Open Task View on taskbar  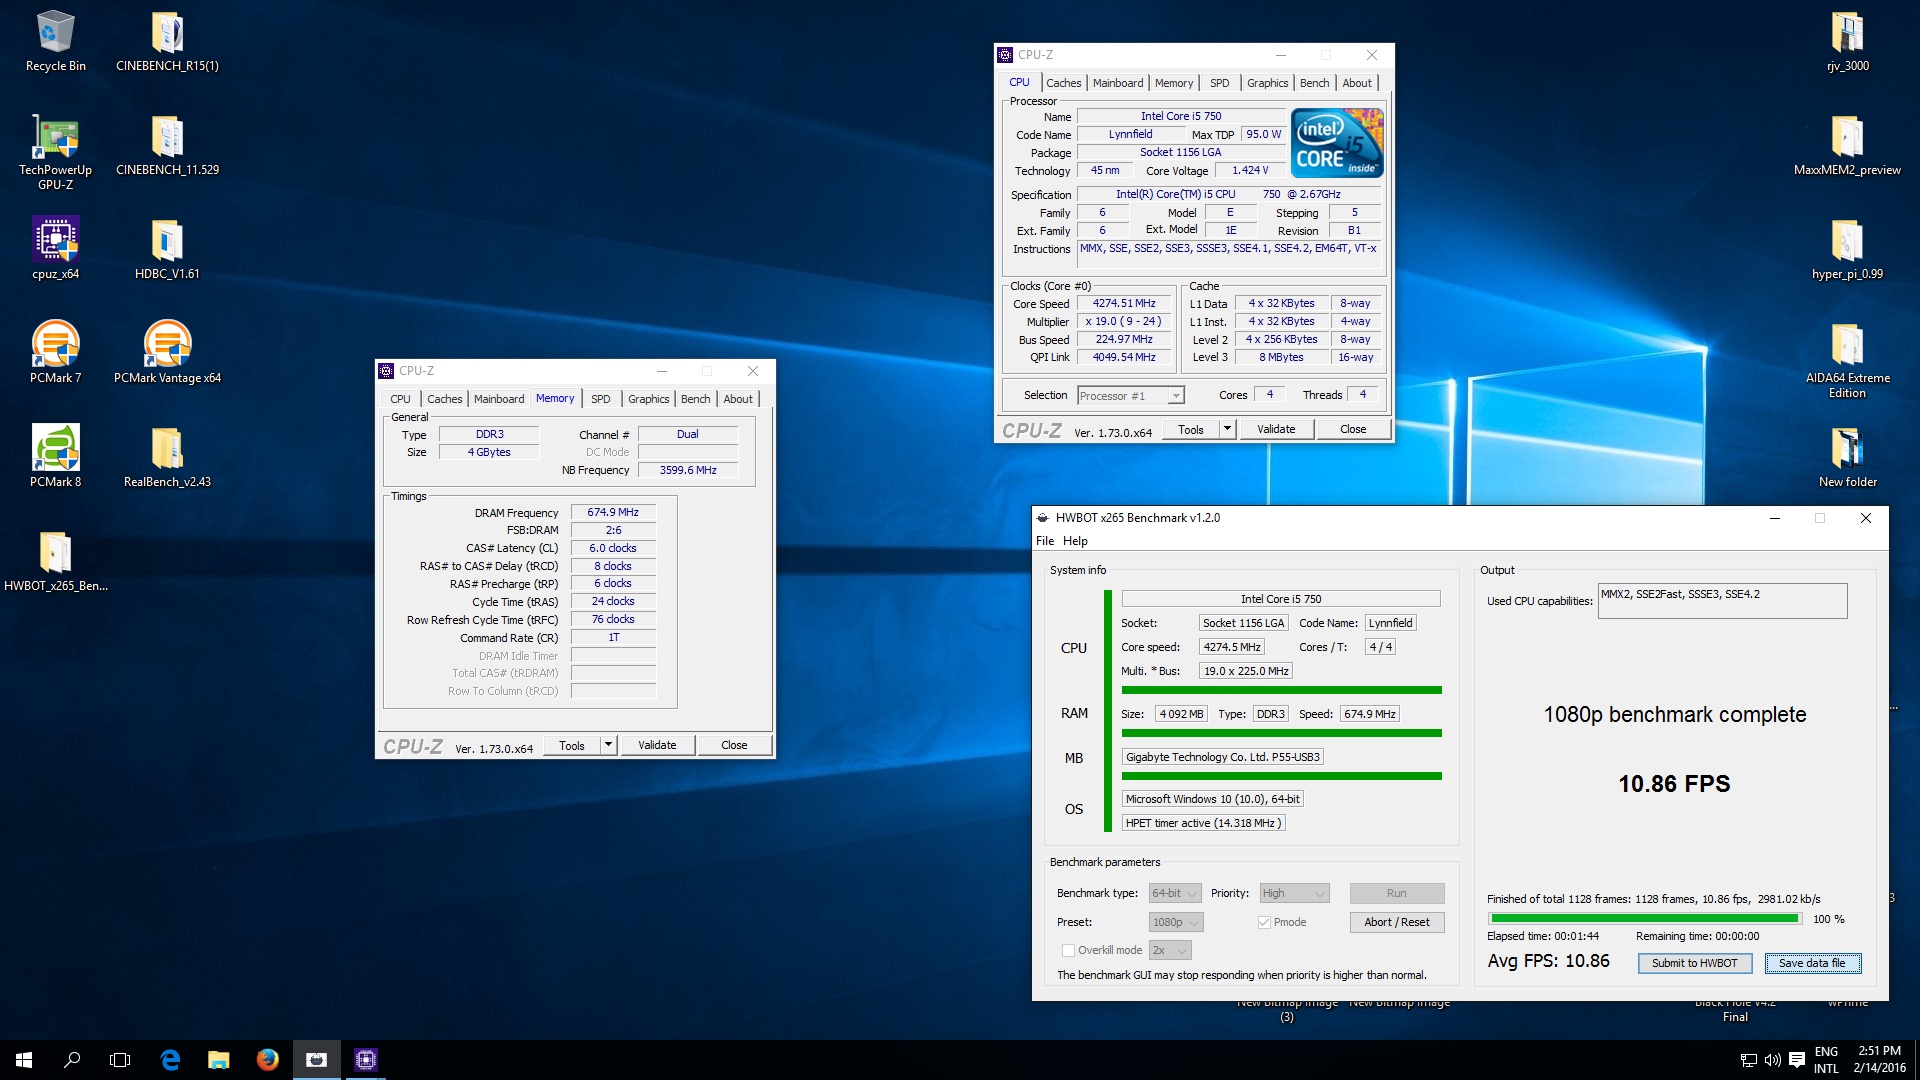120,1060
